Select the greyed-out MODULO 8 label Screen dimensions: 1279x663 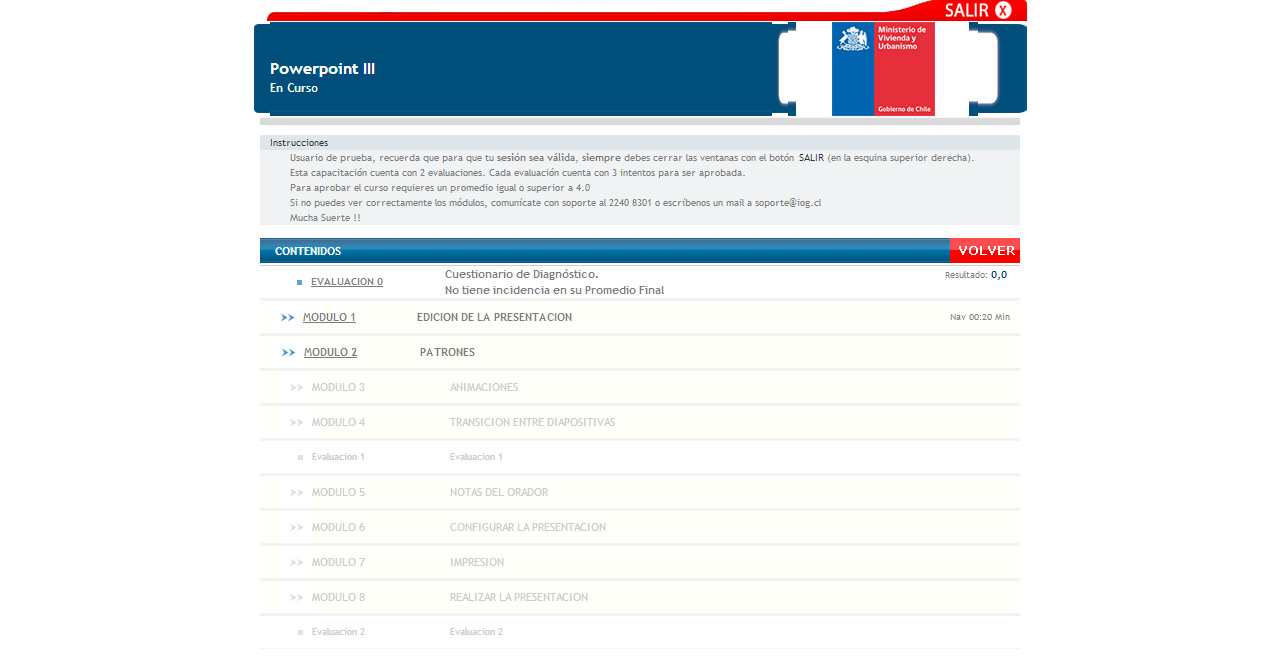pos(338,597)
